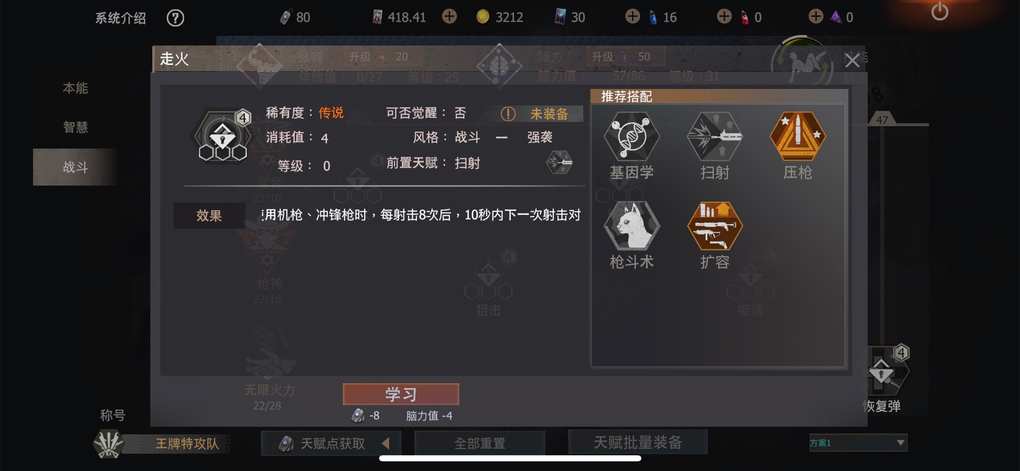Tap the 走火 talent hexagon icon

pyautogui.click(x=222, y=137)
